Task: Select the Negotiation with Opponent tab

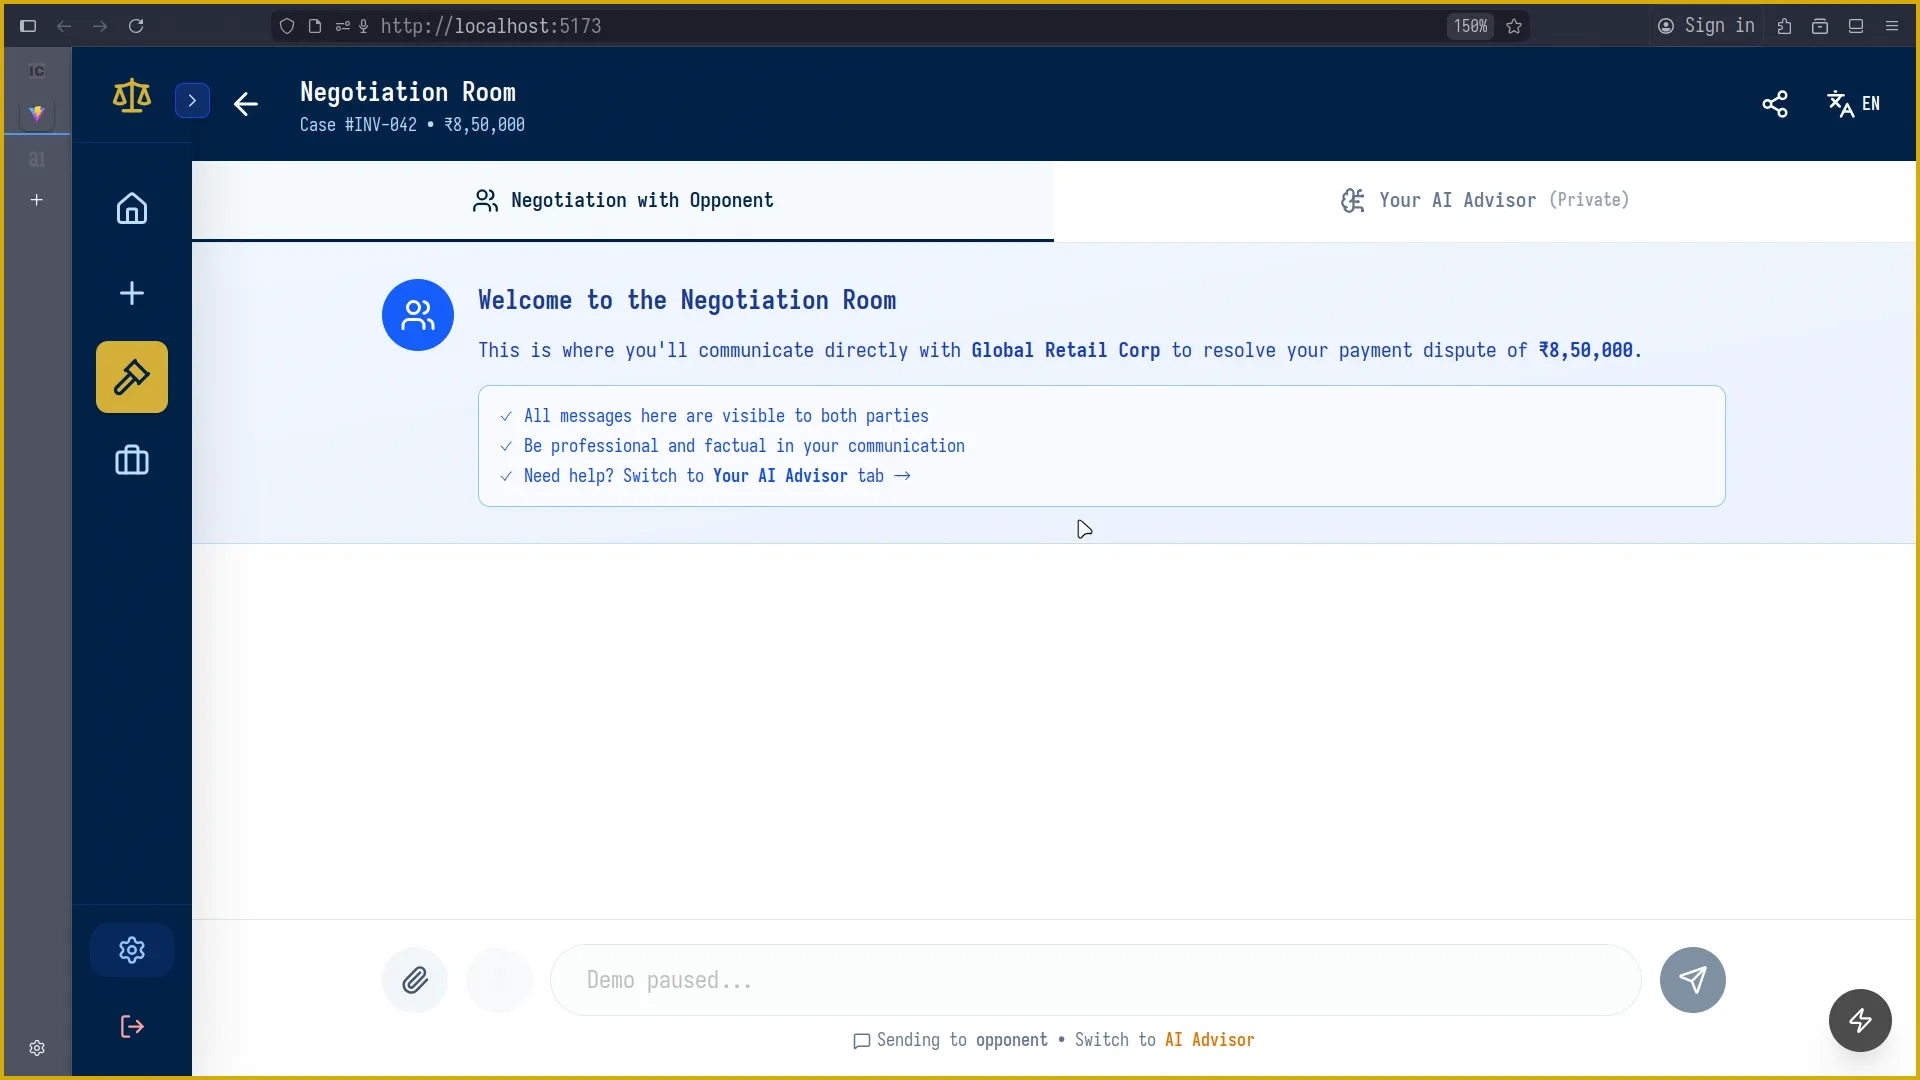Action: 622,200
